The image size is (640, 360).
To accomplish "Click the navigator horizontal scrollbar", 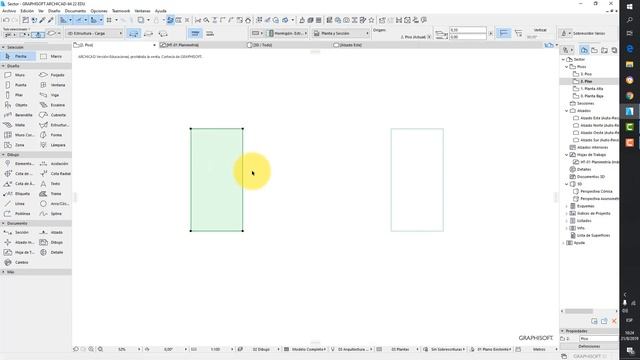I will pyautogui.click(x=578, y=311).
